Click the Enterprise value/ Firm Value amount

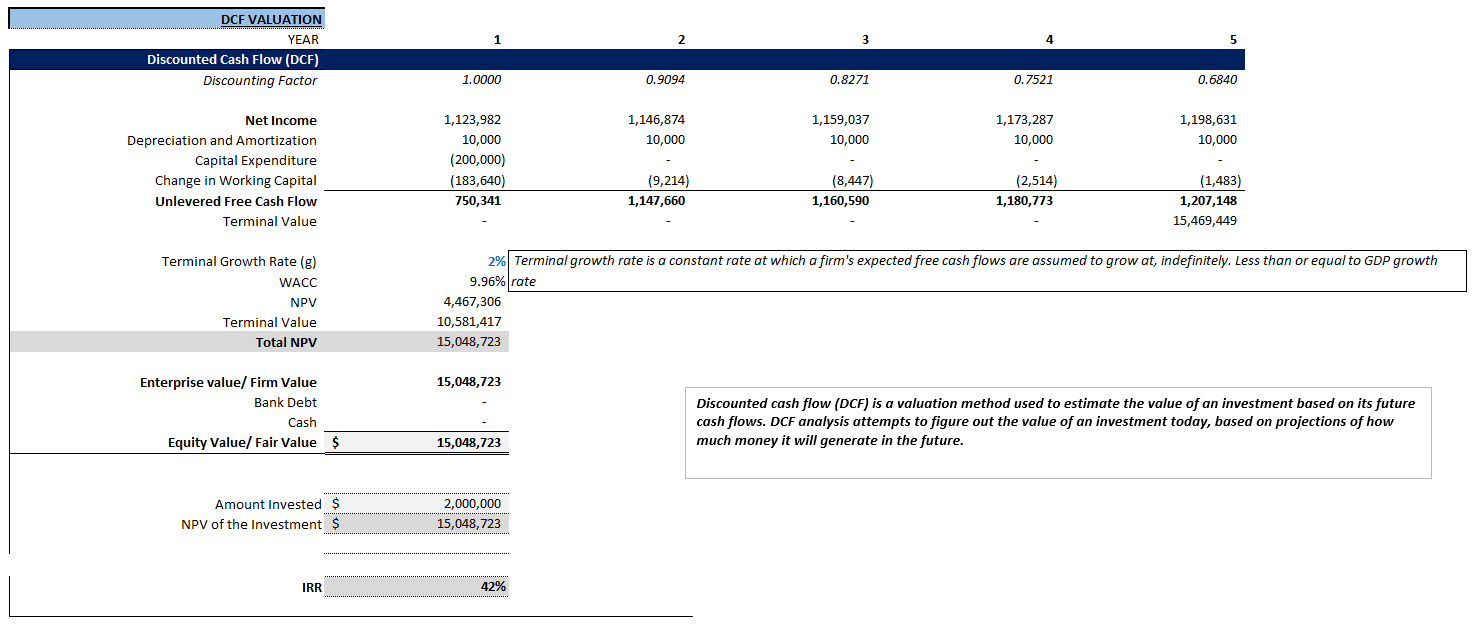[x=470, y=381]
